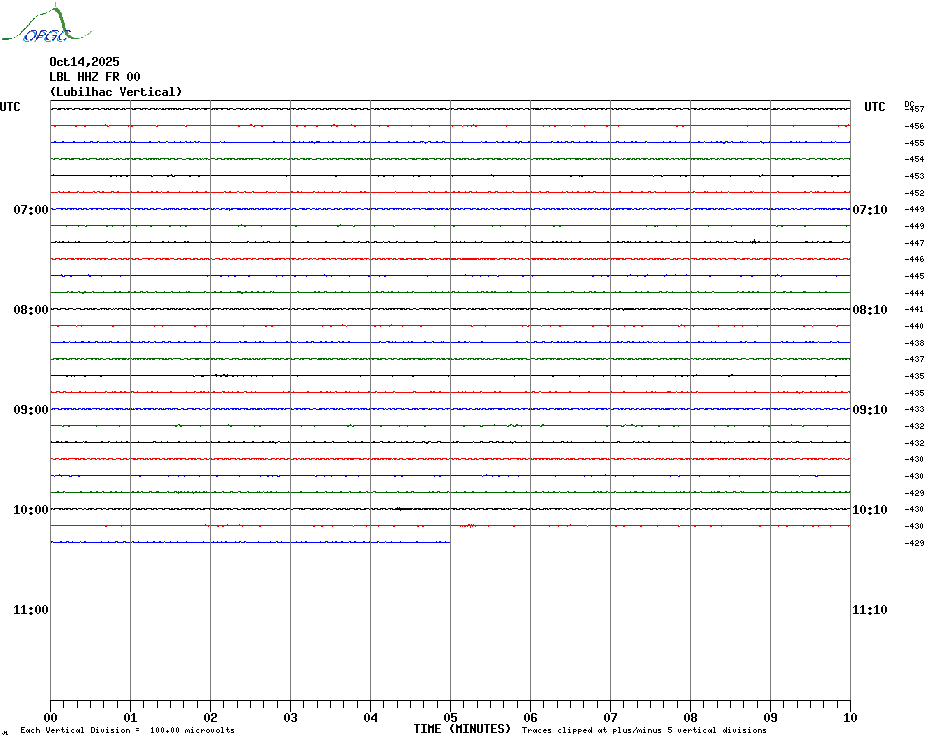Click the 10:00 time label
The height and width of the screenshot is (744, 930).
tap(31, 510)
